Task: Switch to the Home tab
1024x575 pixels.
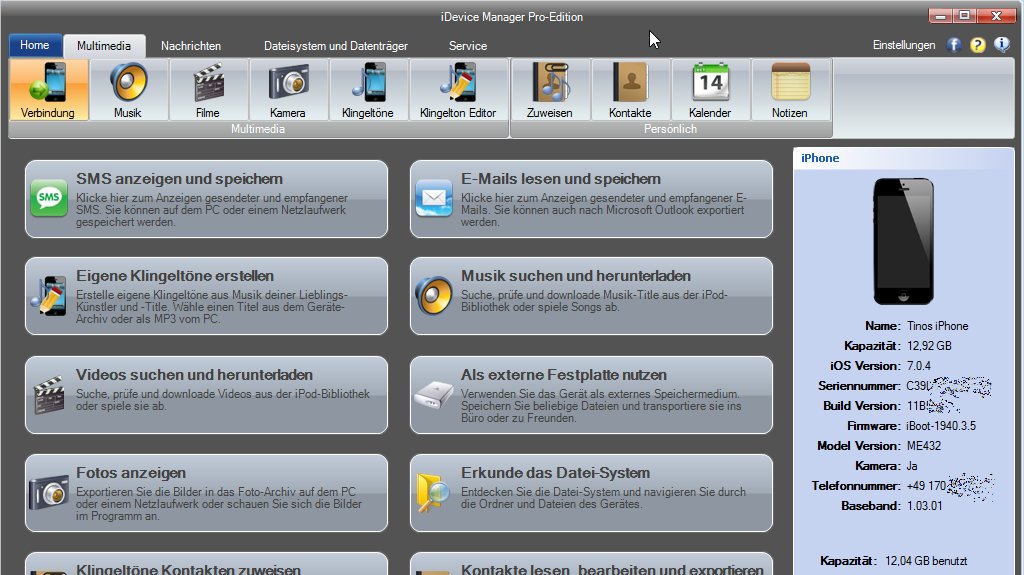Action: click(x=35, y=45)
